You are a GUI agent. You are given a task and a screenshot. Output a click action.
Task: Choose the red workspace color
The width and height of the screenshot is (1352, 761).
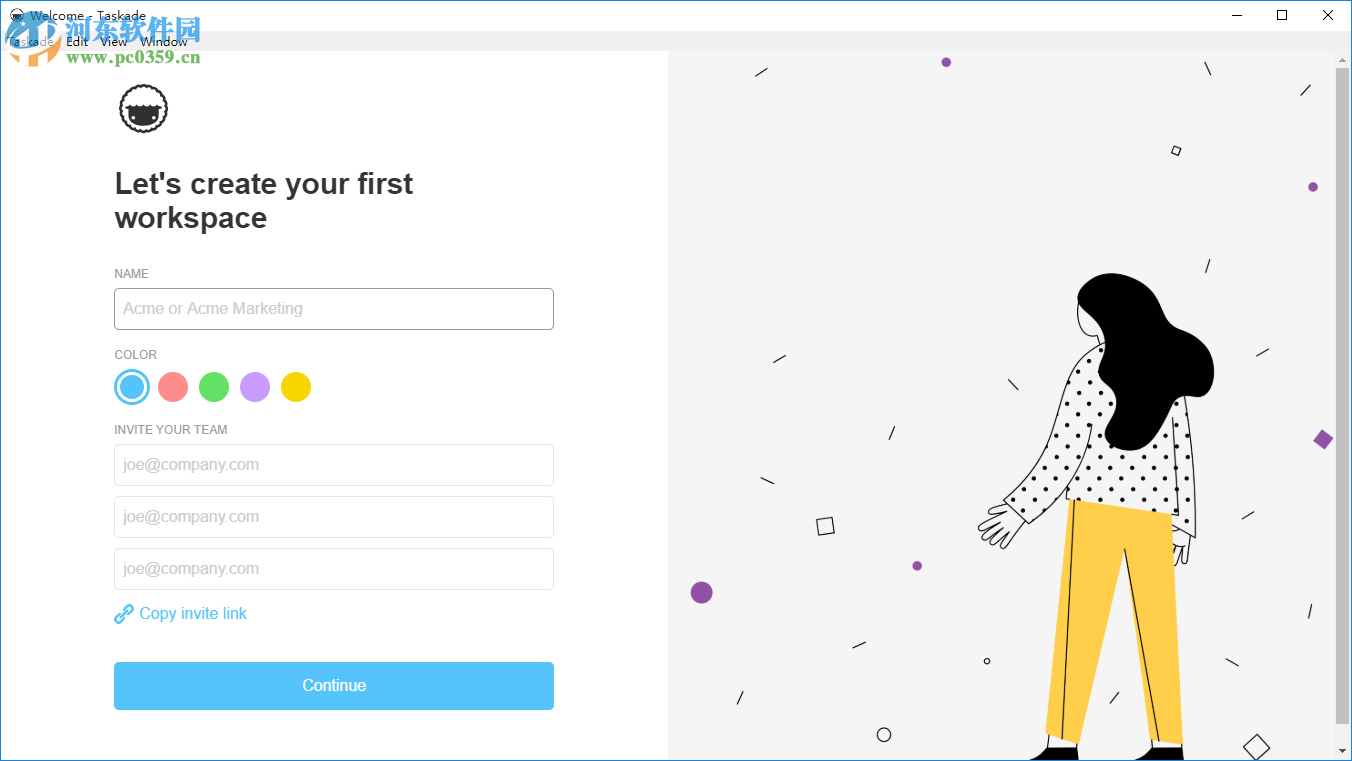[x=173, y=387]
